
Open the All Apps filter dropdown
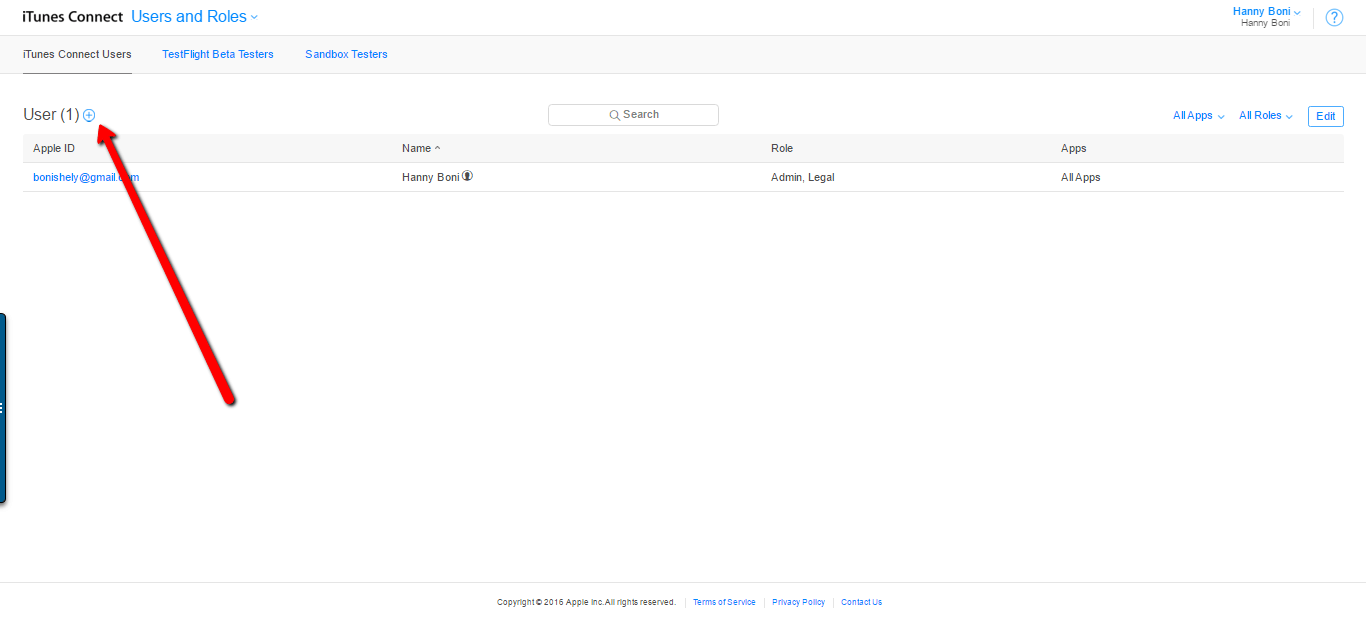(x=1198, y=116)
